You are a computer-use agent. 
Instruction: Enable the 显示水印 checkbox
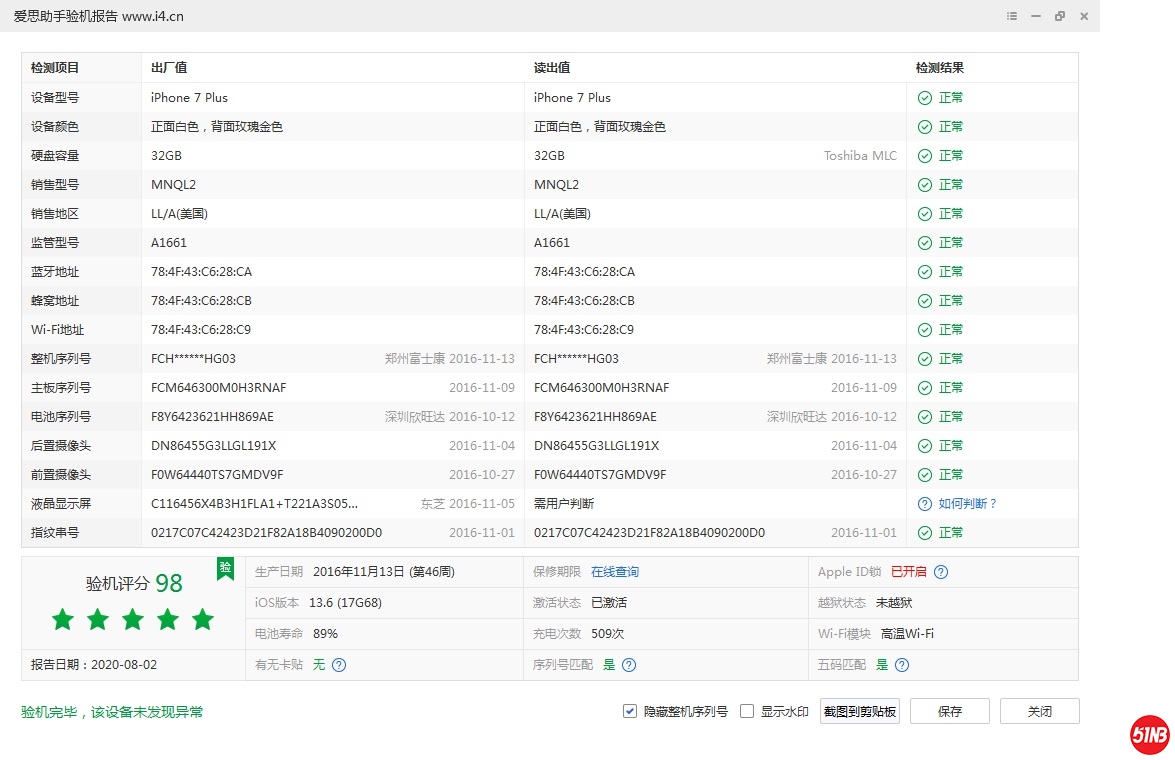[747, 712]
